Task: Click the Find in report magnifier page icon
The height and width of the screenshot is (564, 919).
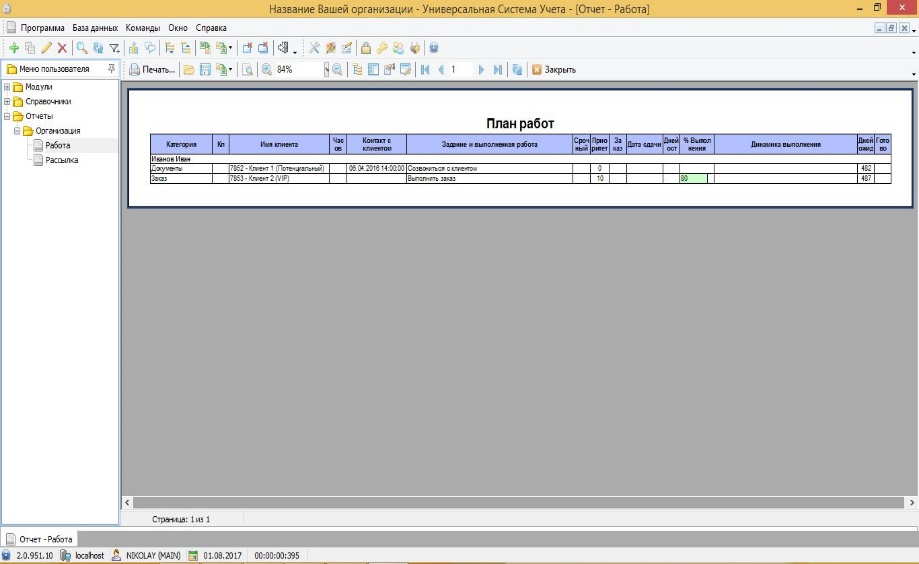Action: (x=248, y=70)
